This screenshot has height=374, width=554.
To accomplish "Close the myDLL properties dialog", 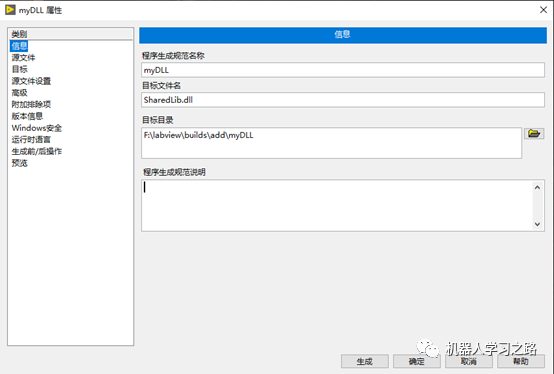I will 543,10.
